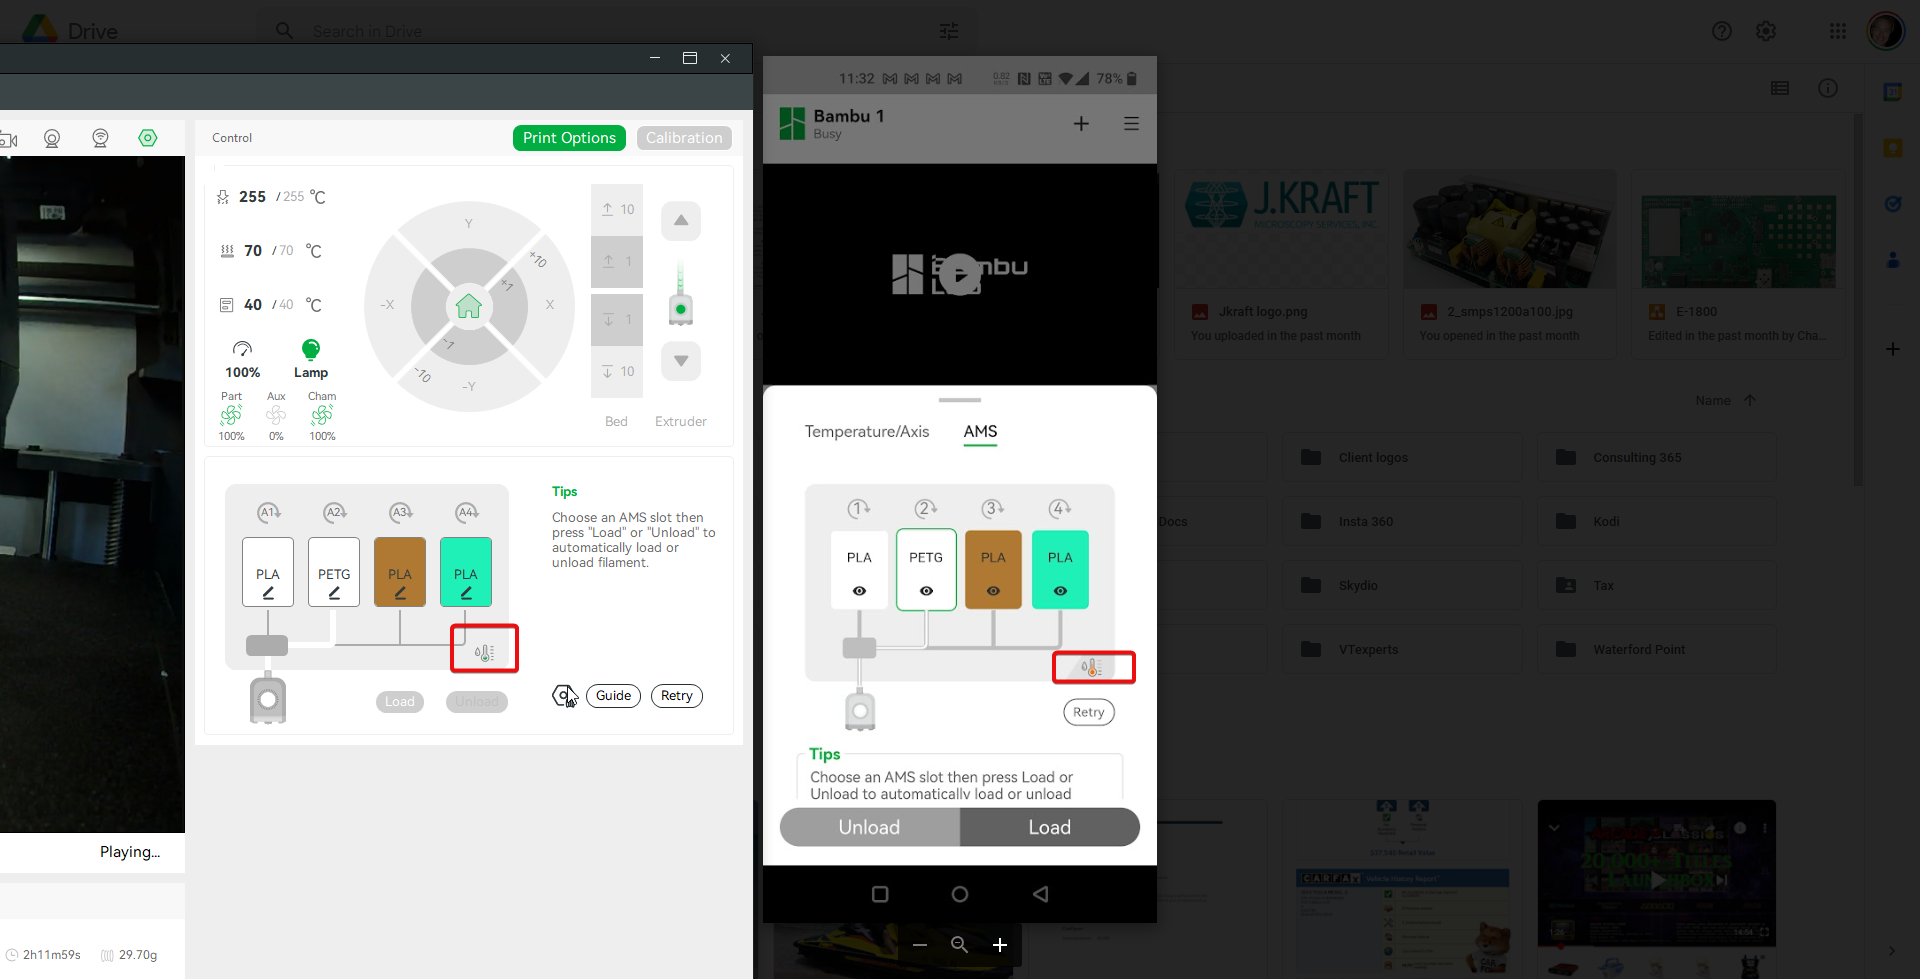
Task: Open AMS settings gear beside Guide button
Action: 564,695
